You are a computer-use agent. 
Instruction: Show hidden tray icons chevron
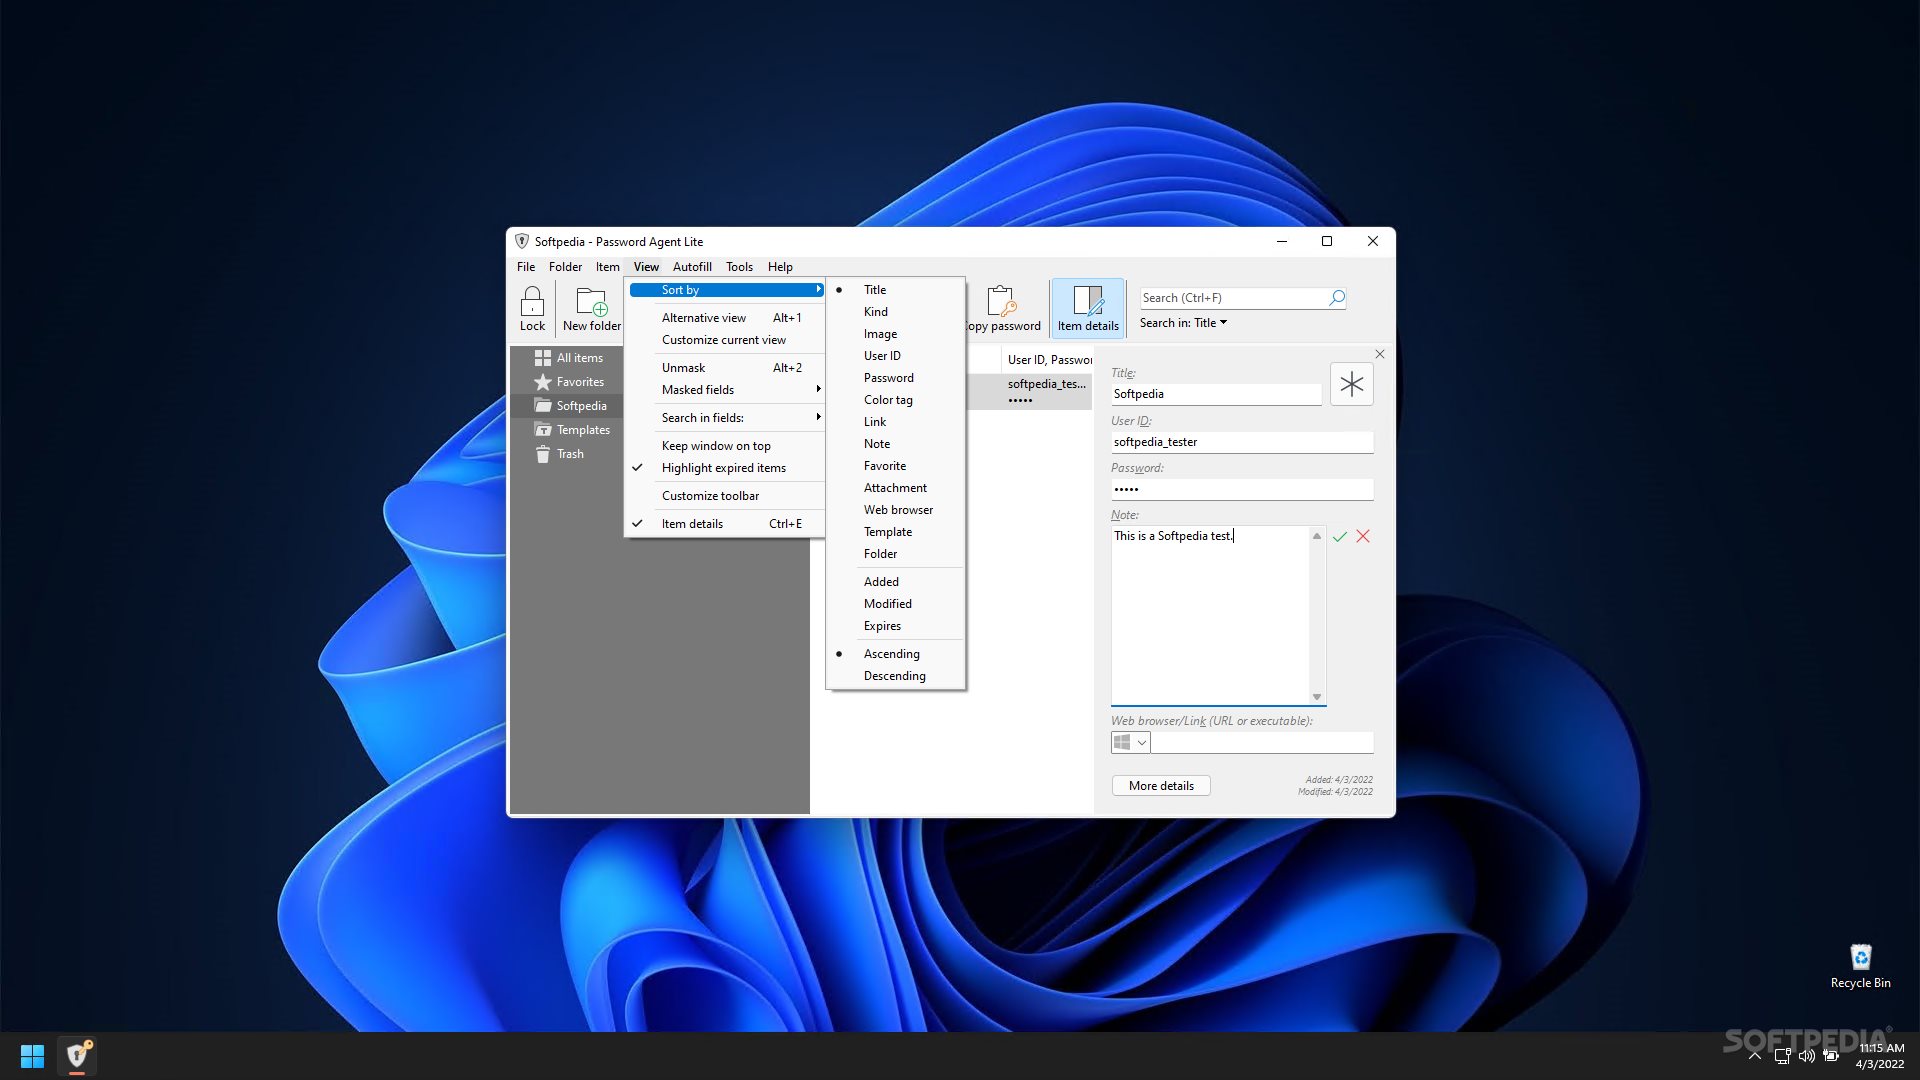tap(1754, 1056)
